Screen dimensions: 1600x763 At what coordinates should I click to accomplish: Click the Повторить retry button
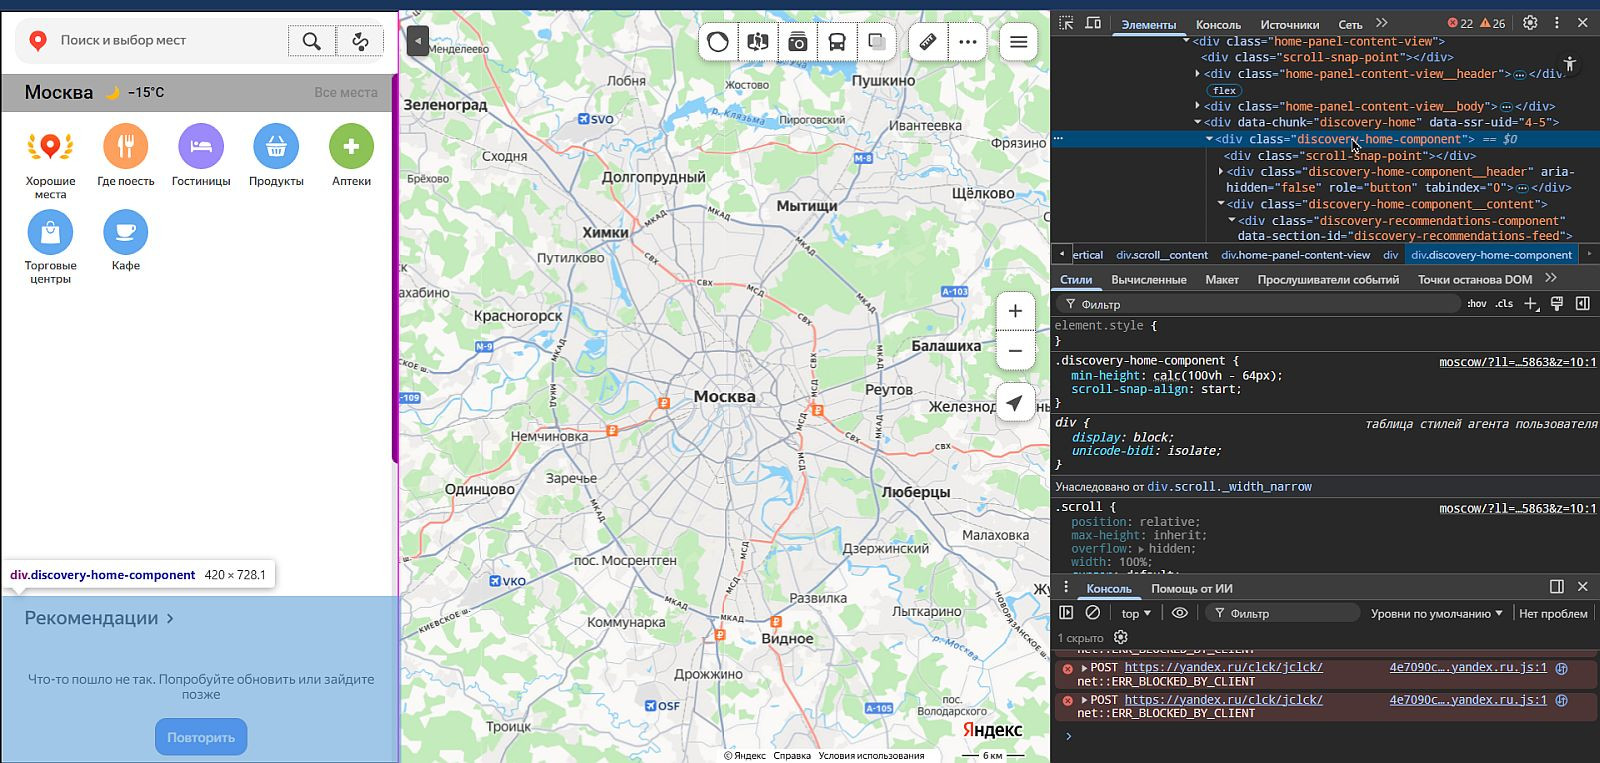201,738
